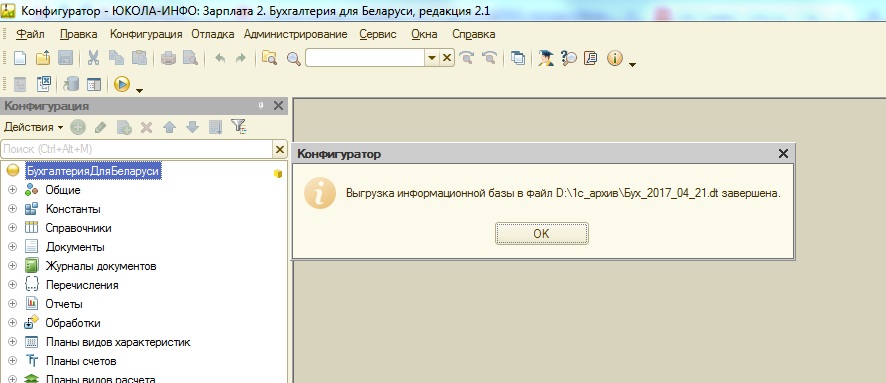Image resolution: width=886 pixels, height=383 pixels.
Task: Click the Поиск (Ctrl+Alt+M) field
Action: tap(137, 149)
